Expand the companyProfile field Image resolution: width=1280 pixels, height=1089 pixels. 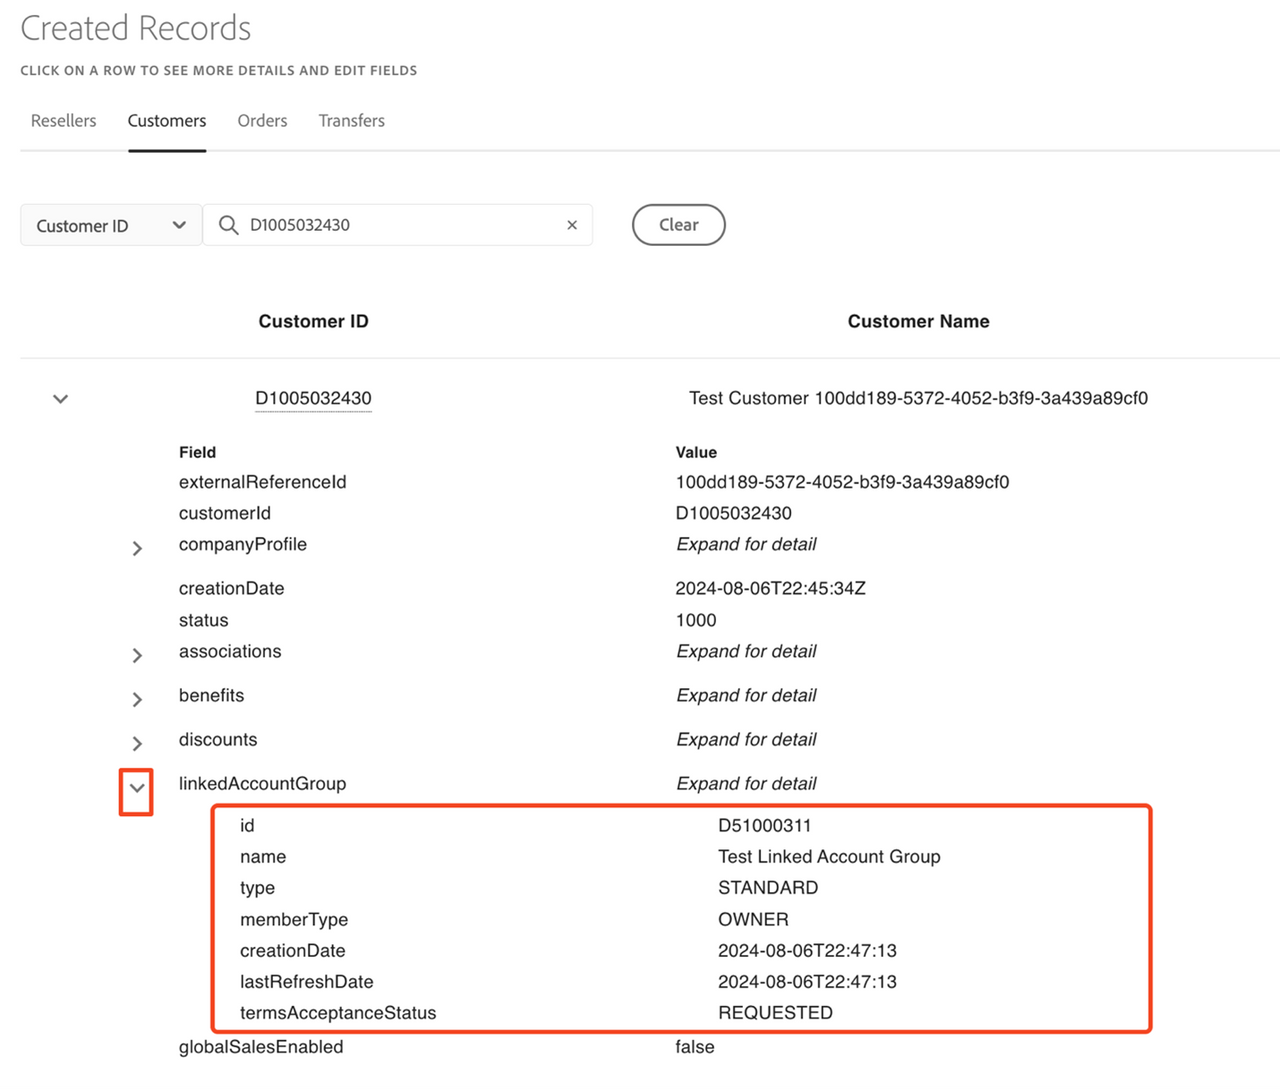click(x=137, y=548)
